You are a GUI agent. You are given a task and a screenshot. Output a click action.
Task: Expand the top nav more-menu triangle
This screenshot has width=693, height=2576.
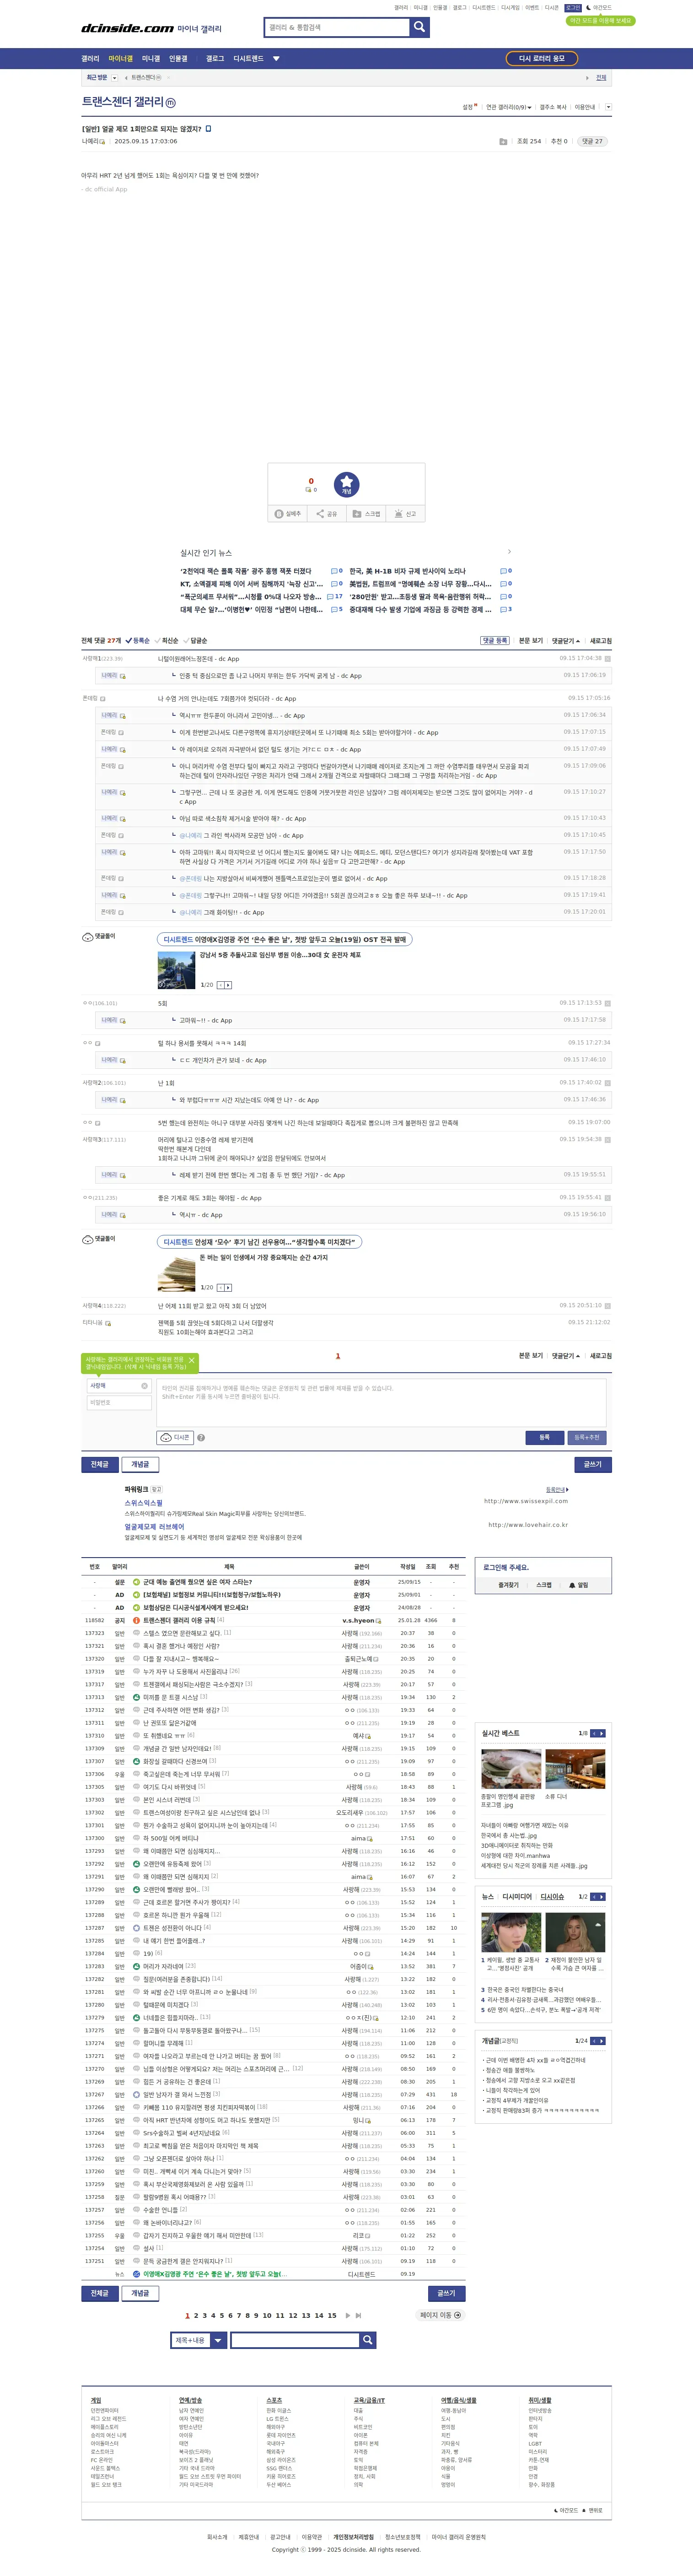[276, 59]
